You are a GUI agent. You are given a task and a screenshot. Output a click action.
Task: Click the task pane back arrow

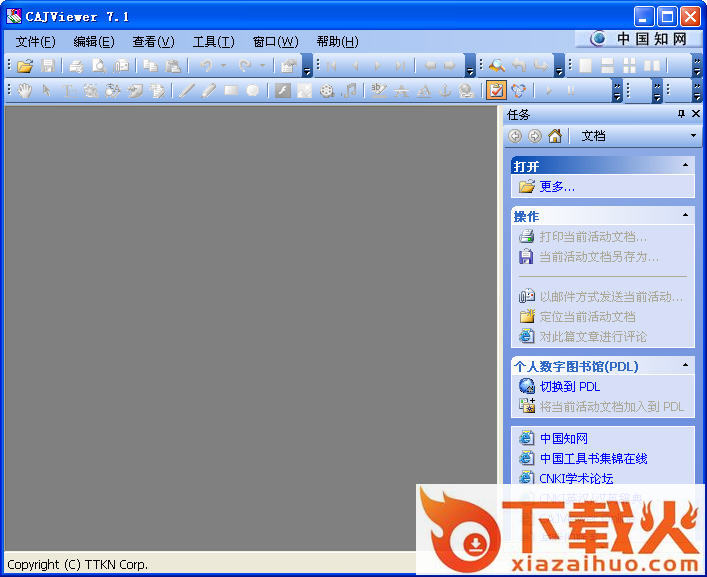click(x=516, y=136)
